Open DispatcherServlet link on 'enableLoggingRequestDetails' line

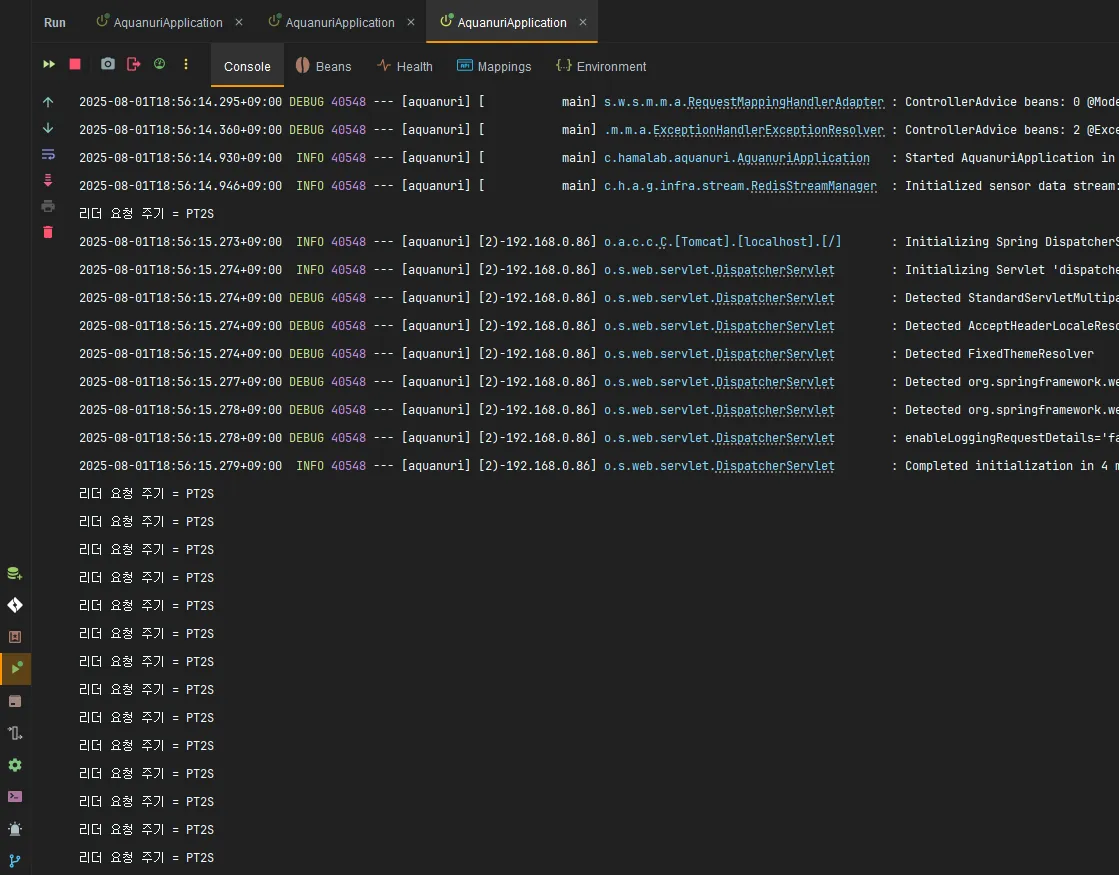(775, 438)
